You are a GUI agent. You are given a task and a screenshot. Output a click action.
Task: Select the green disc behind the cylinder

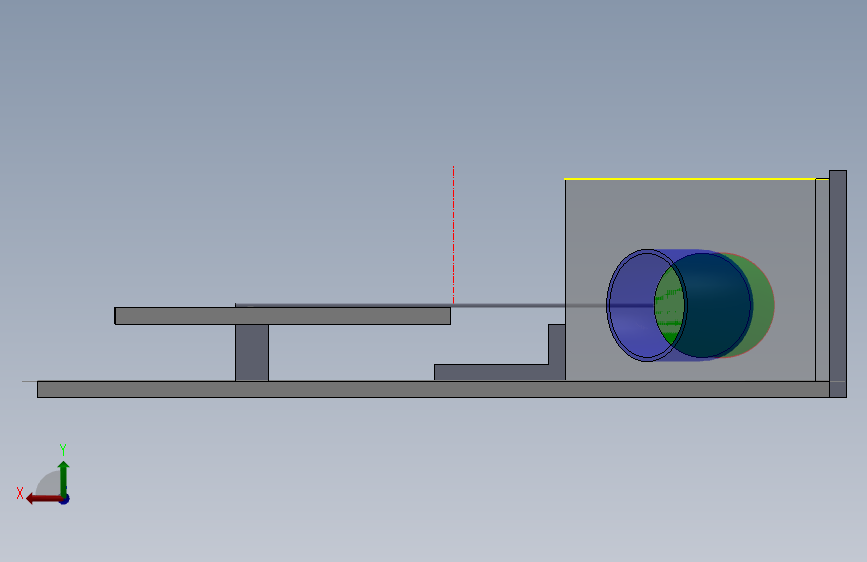click(762, 305)
